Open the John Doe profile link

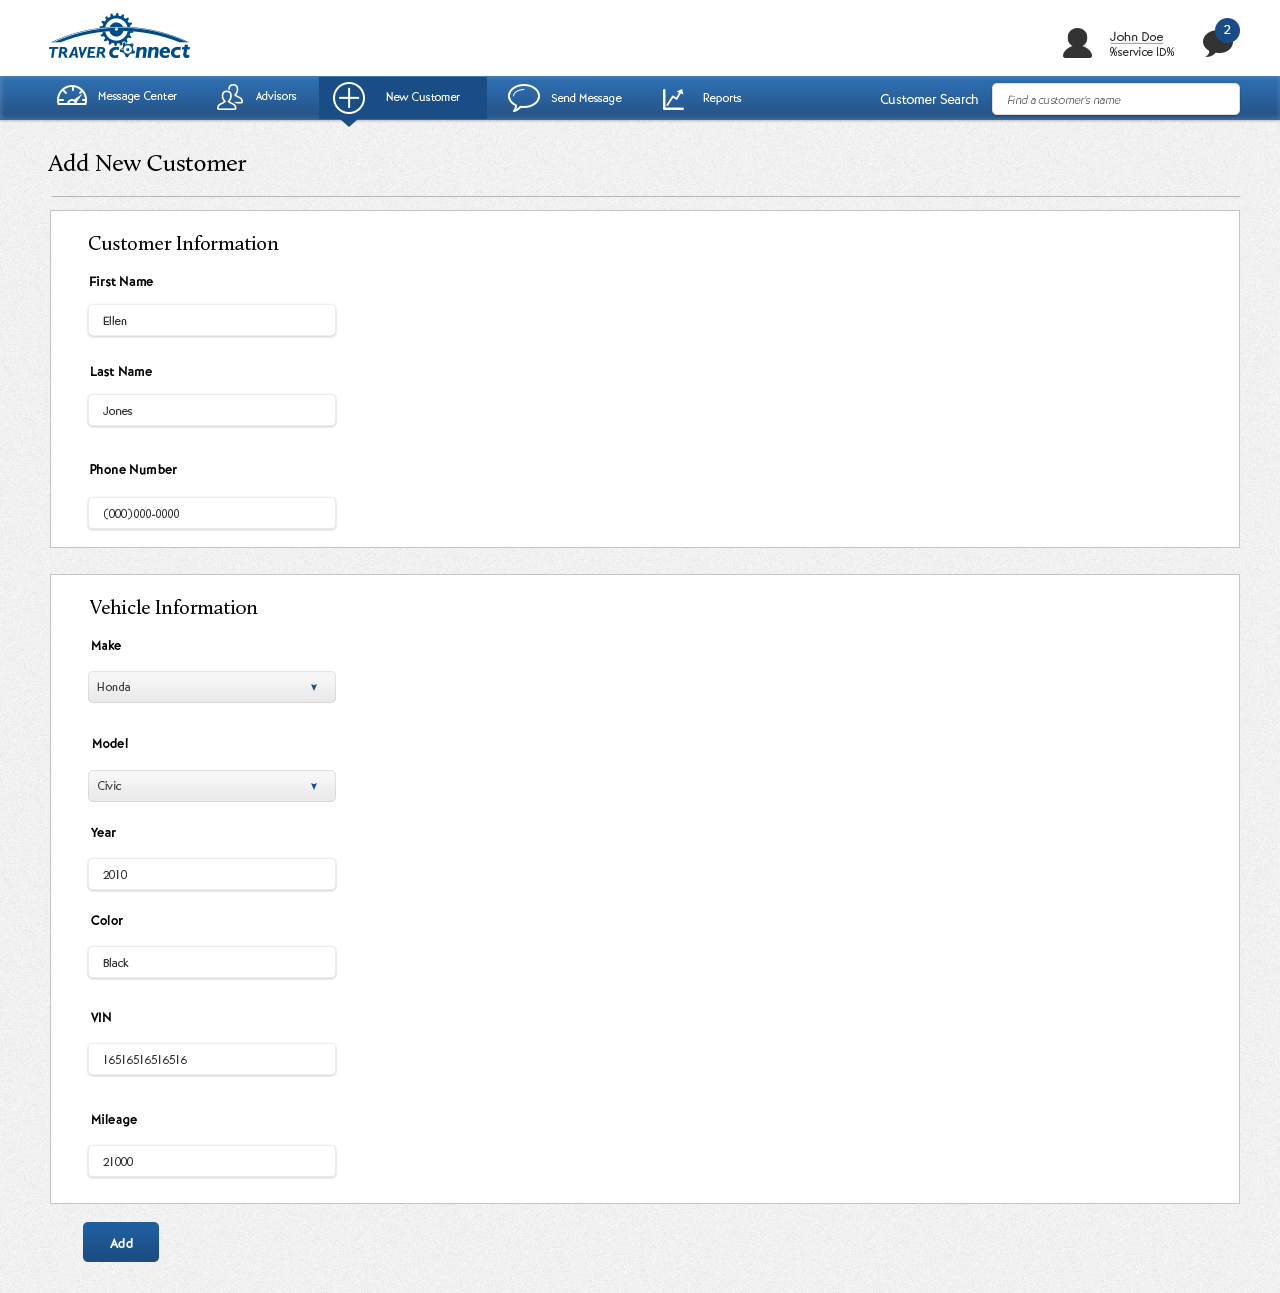[1136, 37]
